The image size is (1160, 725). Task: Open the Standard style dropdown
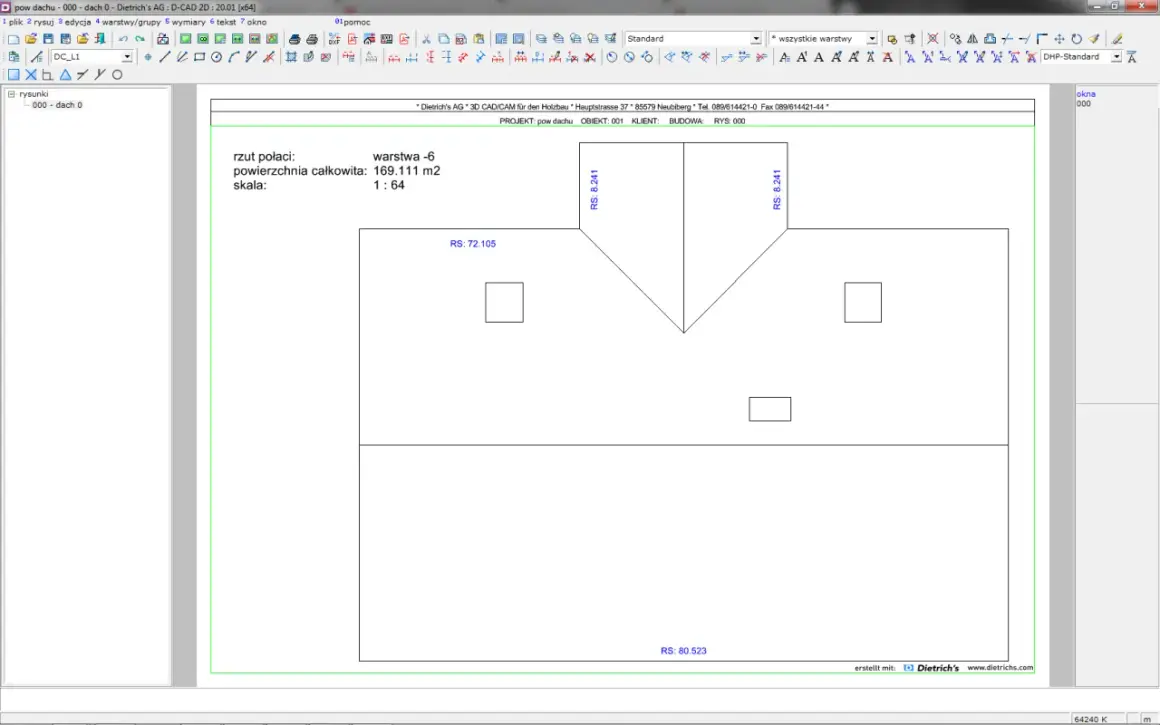coord(755,38)
